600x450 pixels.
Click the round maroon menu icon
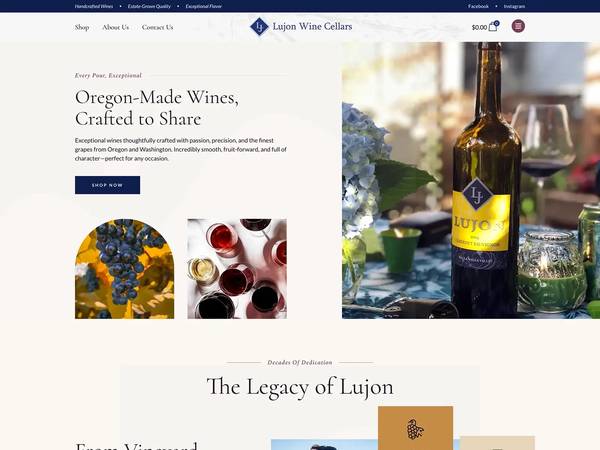pyautogui.click(x=518, y=26)
